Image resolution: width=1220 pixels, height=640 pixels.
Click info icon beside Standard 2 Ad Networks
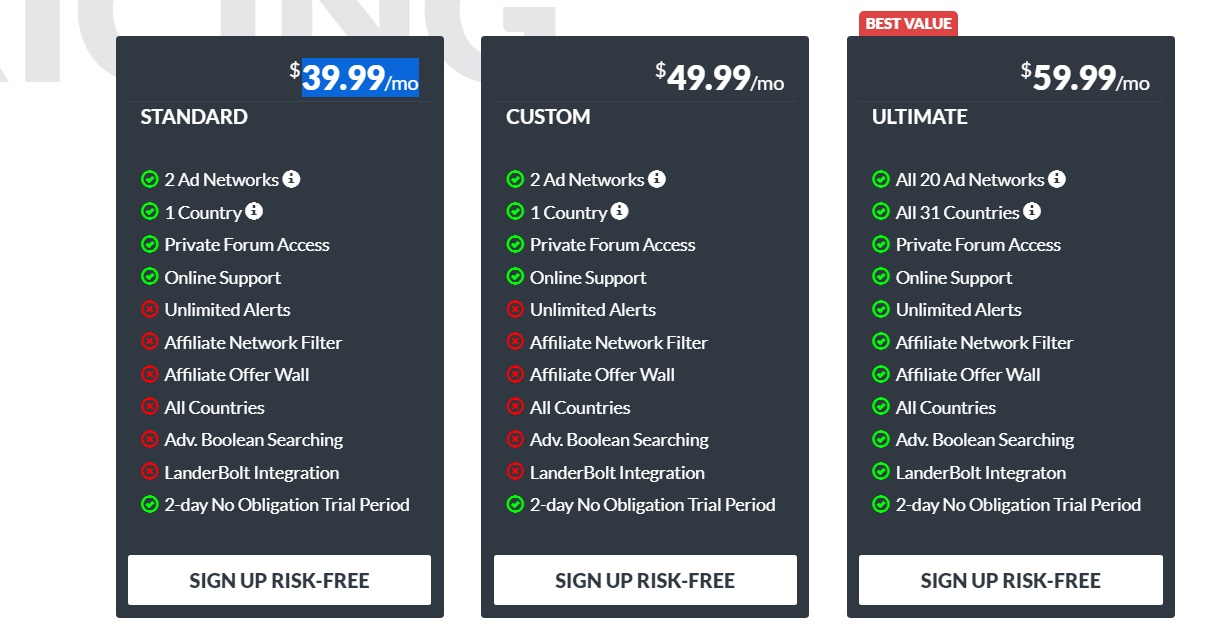(x=291, y=179)
